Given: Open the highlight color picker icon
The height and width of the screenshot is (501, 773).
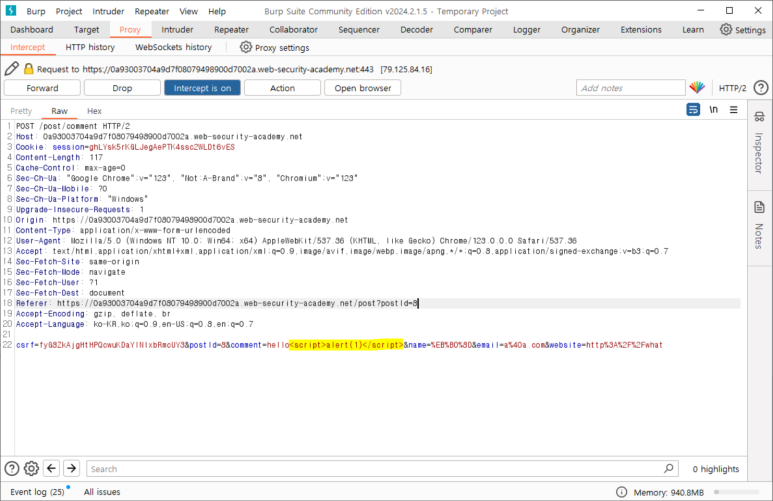Looking at the screenshot, I should (x=697, y=88).
